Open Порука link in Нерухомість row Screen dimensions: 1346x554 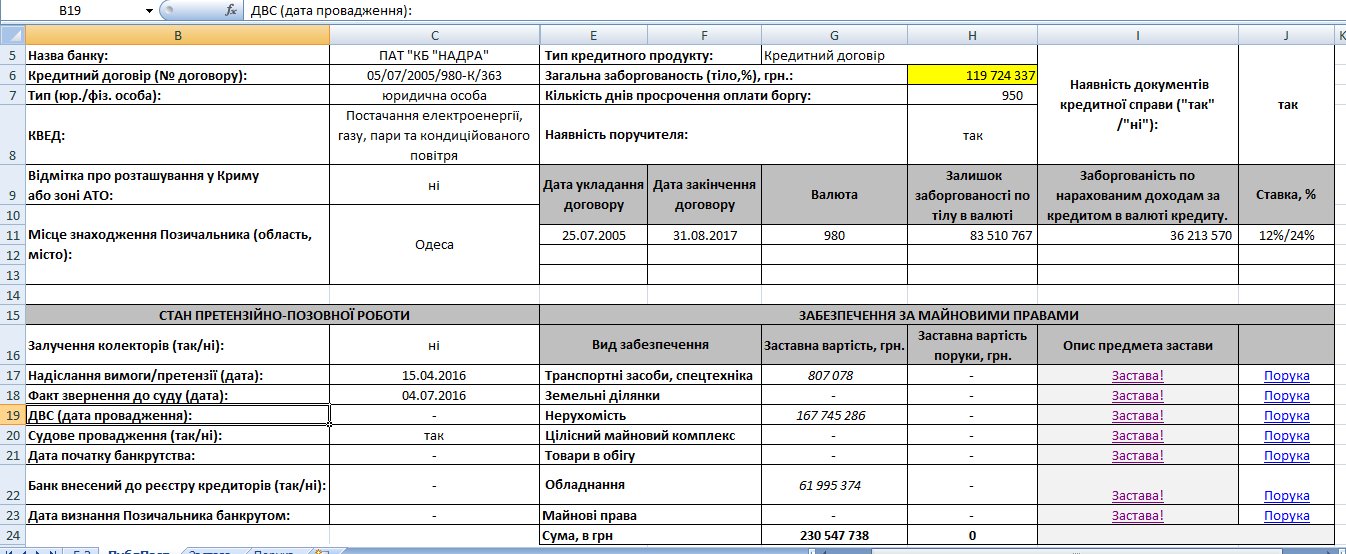[x=1286, y=416]
